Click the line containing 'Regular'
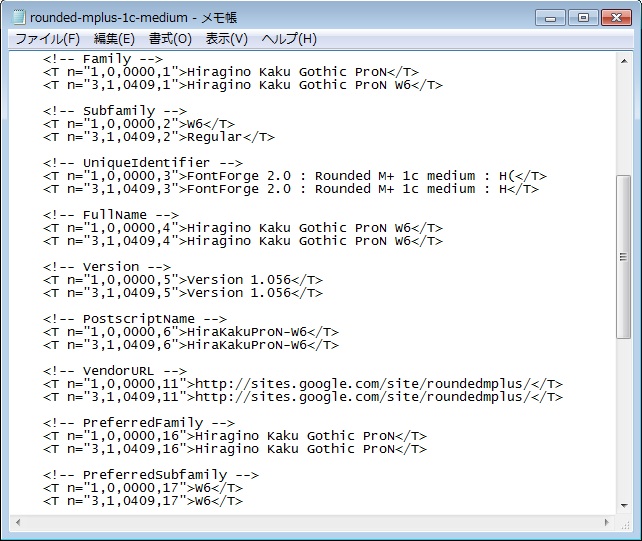The image size is (642, 541). click(x=159, y=137)
